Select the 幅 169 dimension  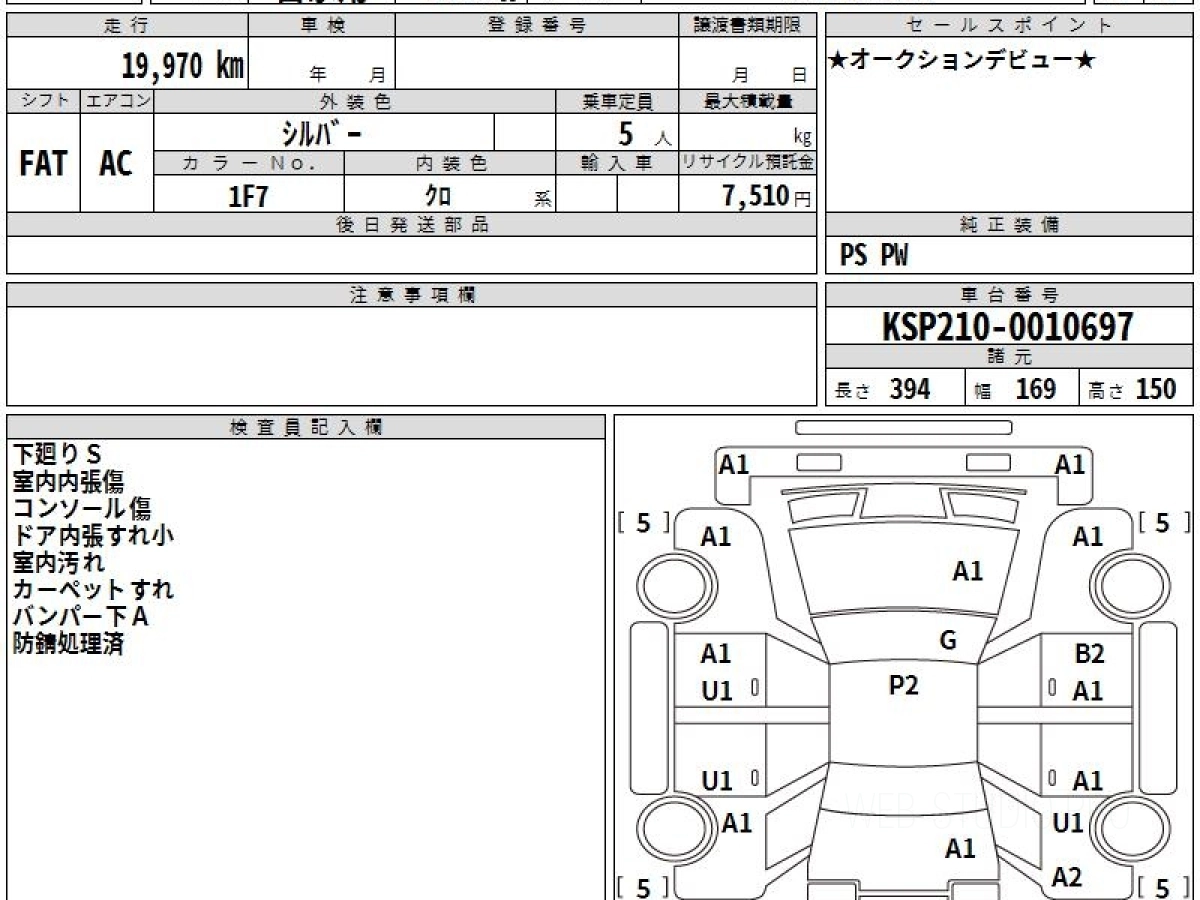pos(1016,389)
